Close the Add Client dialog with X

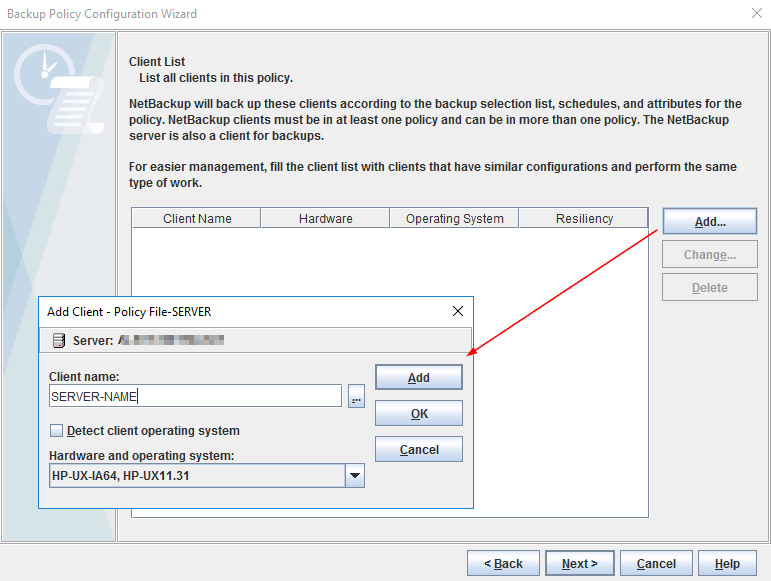click(x=458, y=312)
